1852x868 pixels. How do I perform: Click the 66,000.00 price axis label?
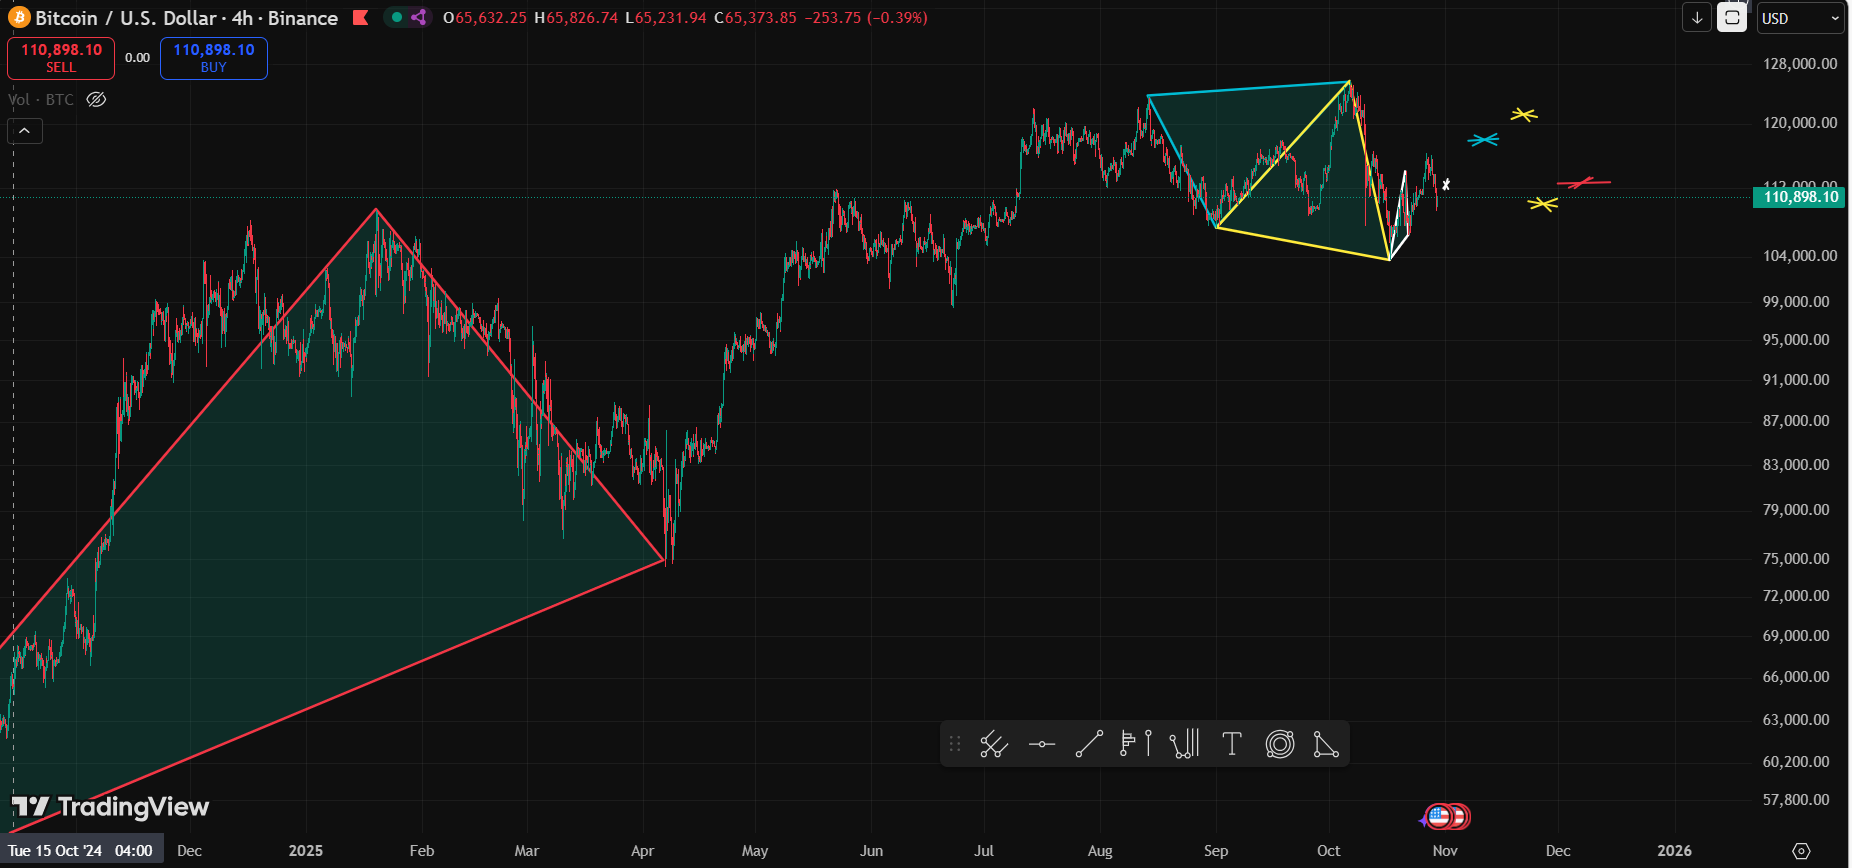click(x=1796, y=677)
